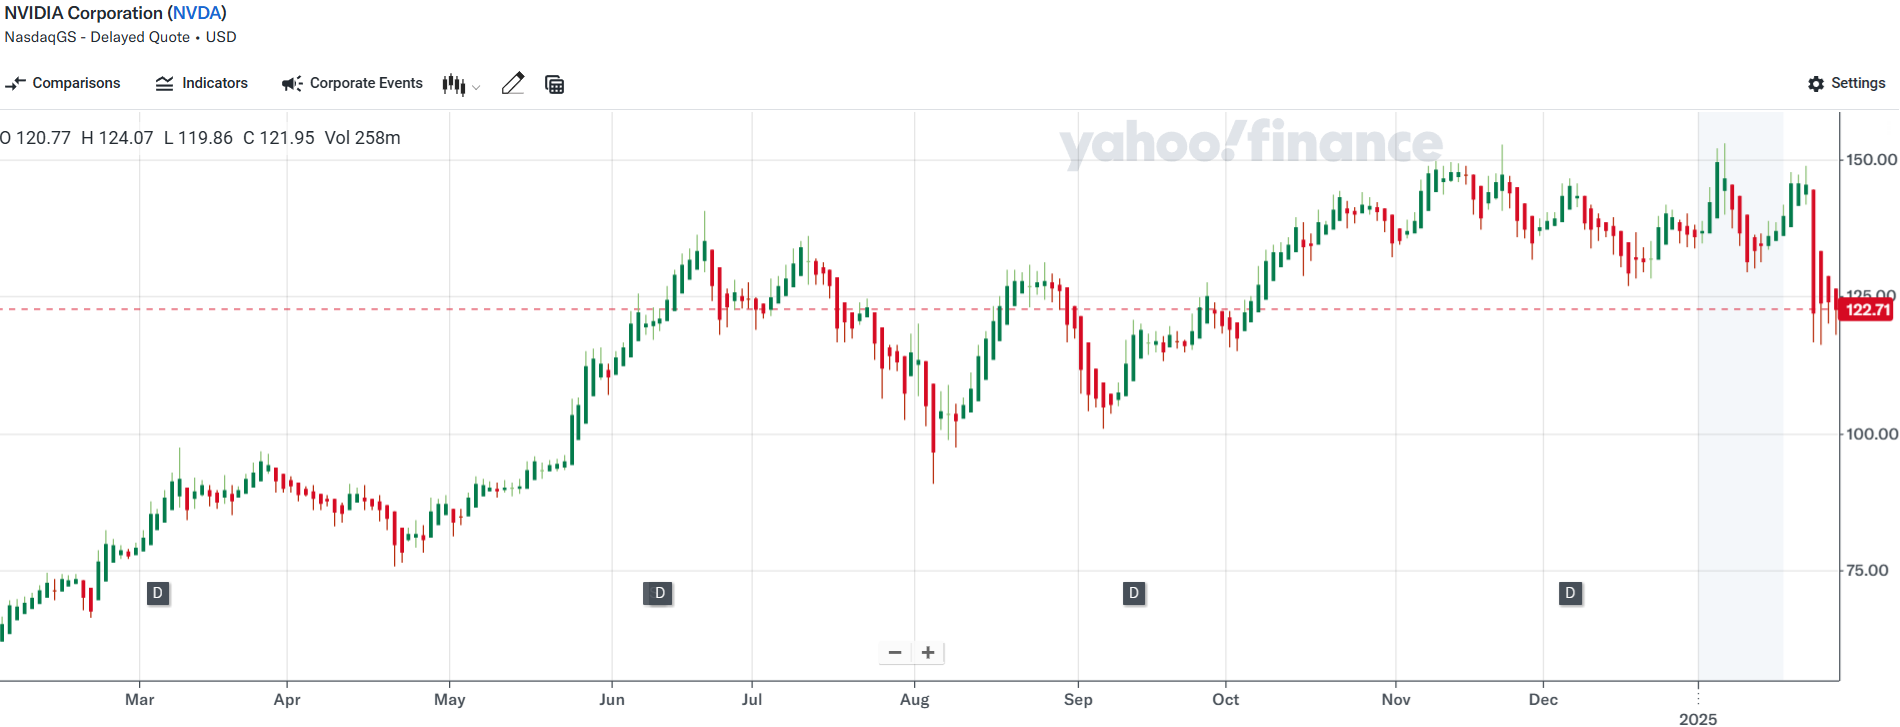1900x727 pixels.
Task: Click the dividend marker near June
Action: 659,594
